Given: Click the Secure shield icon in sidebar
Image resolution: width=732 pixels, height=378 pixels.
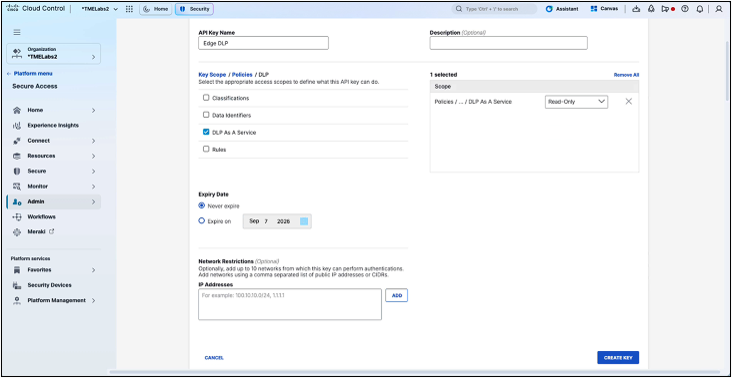Looking at the screenshot, I should point(17,171).
